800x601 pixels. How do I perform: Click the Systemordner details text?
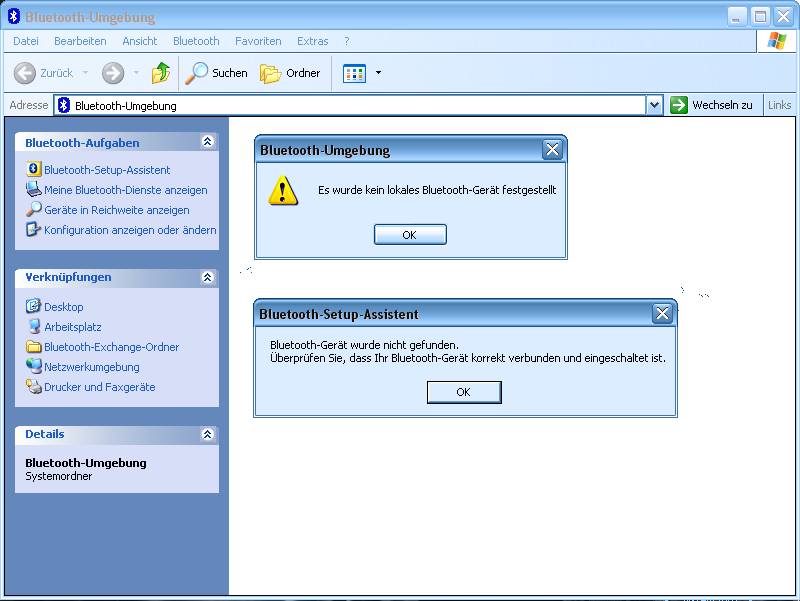click(59, 476)
